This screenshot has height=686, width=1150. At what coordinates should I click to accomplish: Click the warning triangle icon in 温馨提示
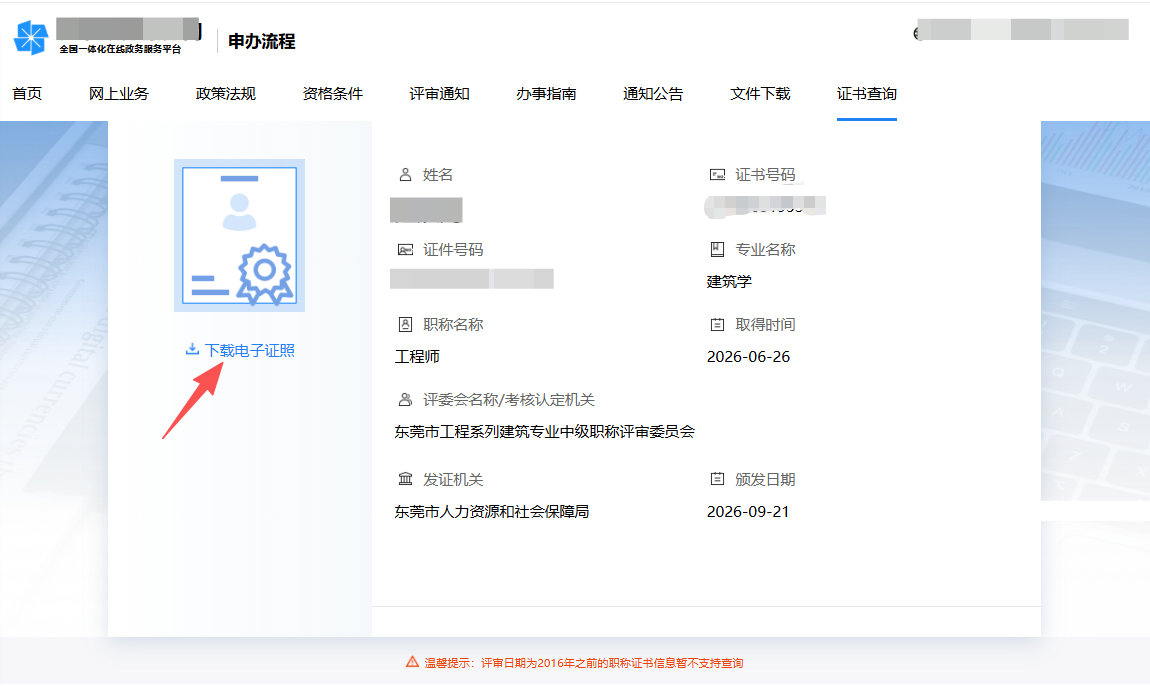pos(412,662)
